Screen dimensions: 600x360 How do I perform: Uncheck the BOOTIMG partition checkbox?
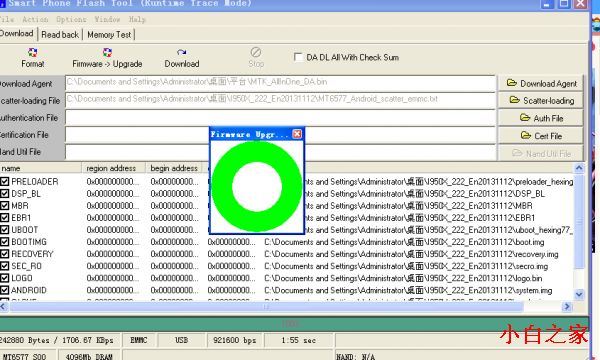[5, 242]
